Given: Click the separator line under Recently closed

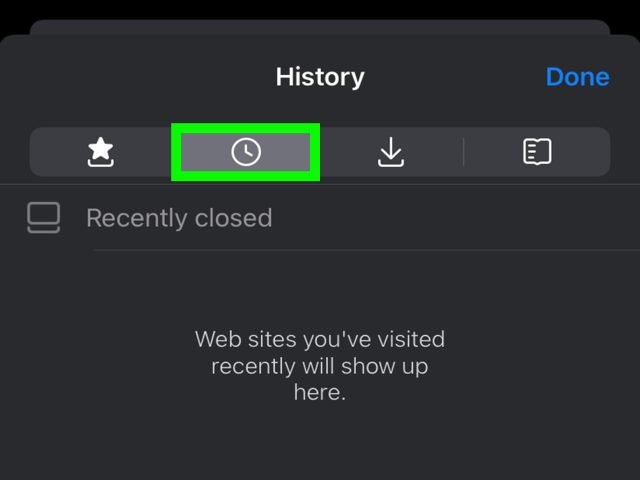Looking at the screenshot, I should click(367, 250).
